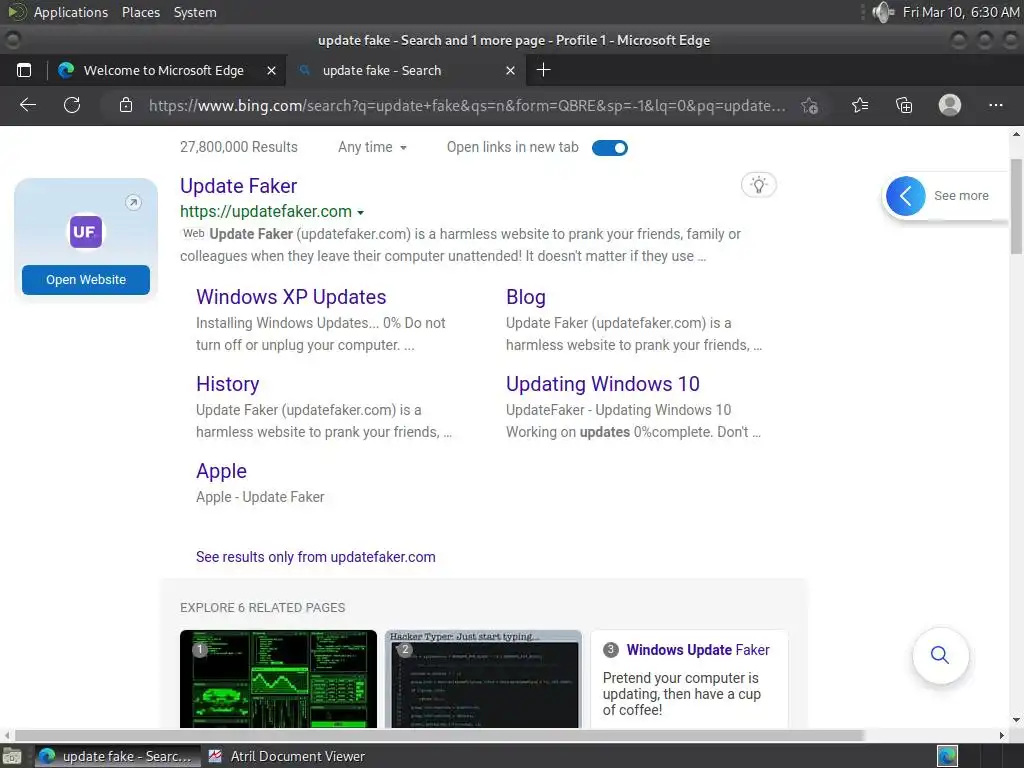Open the Windows Update Faker related page

[x=698, y=650]
